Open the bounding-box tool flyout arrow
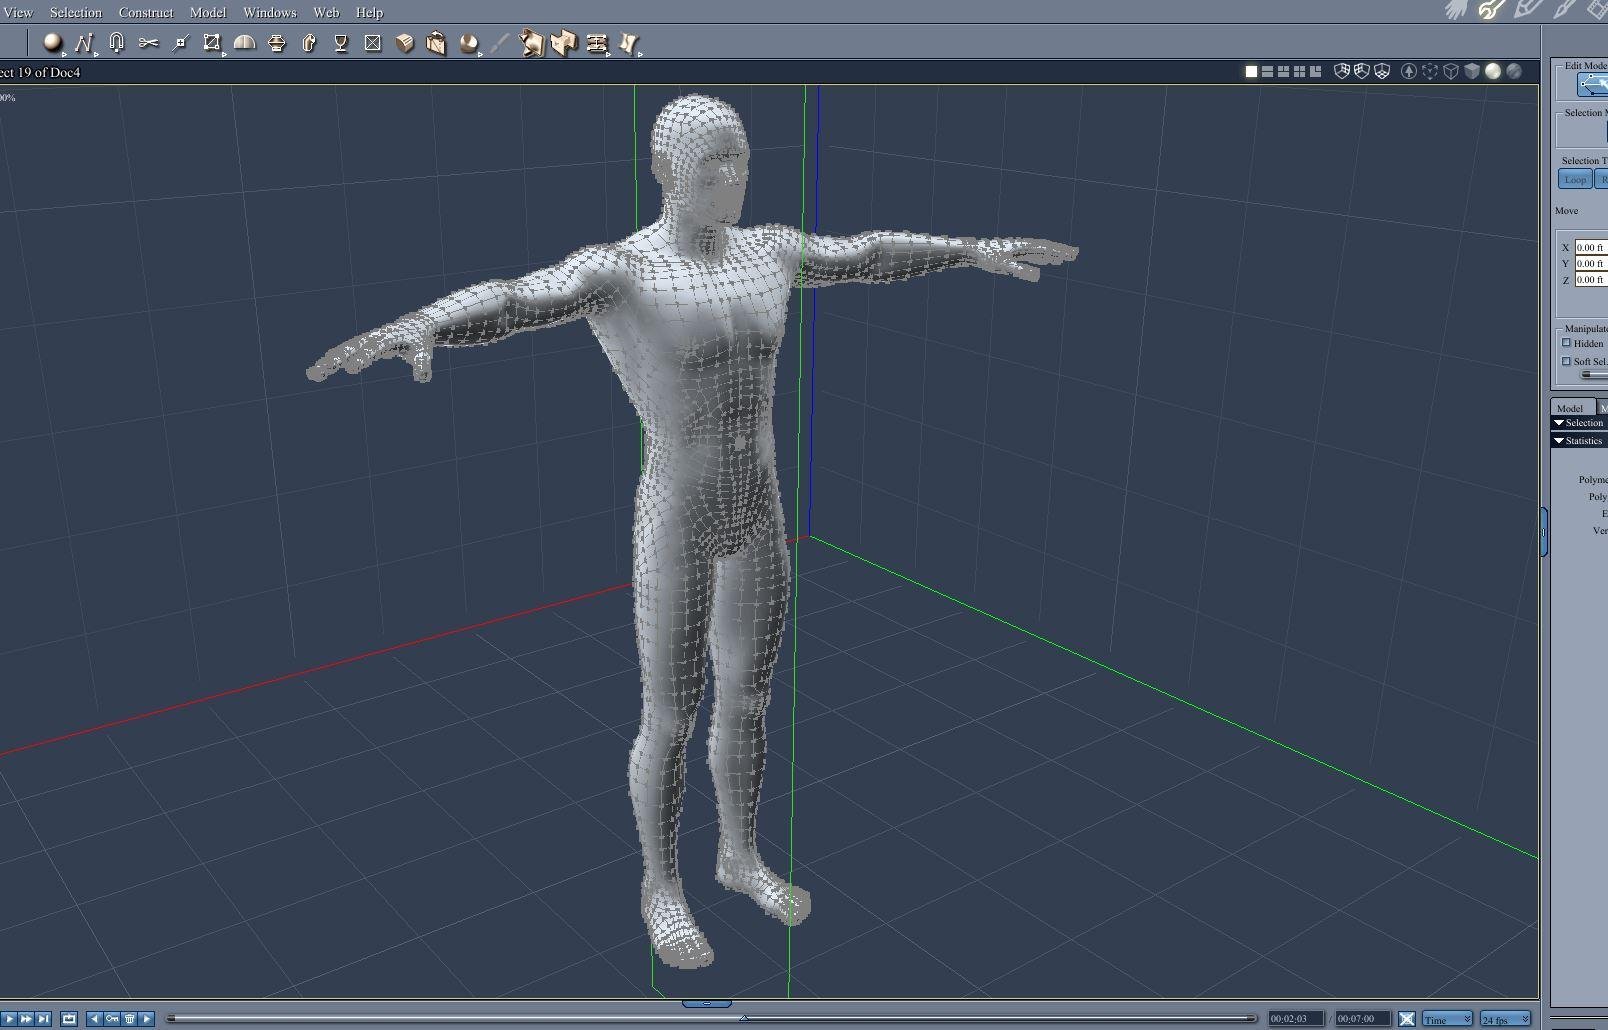 224,53
